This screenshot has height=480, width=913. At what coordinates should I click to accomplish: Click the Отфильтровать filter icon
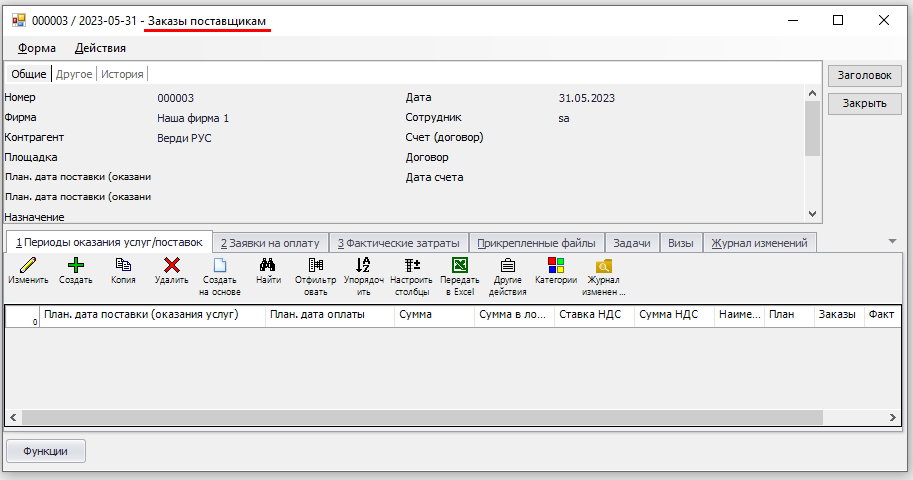point(316,266)
